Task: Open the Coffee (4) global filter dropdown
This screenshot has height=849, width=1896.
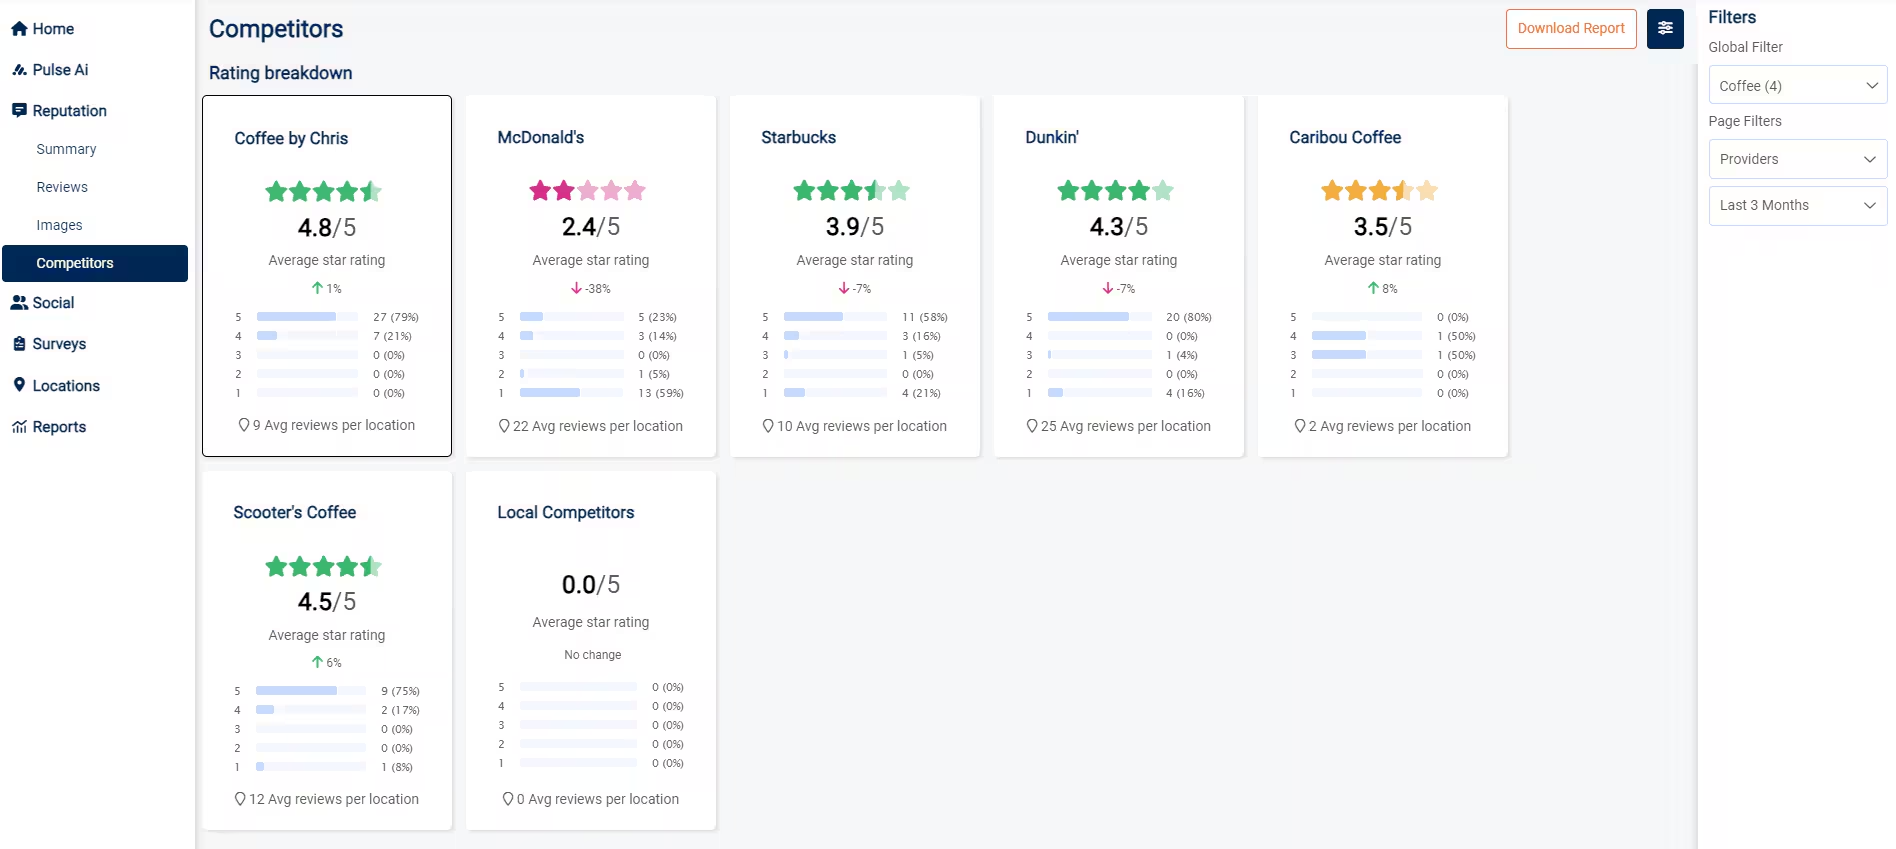Action: coord(1798,86)
